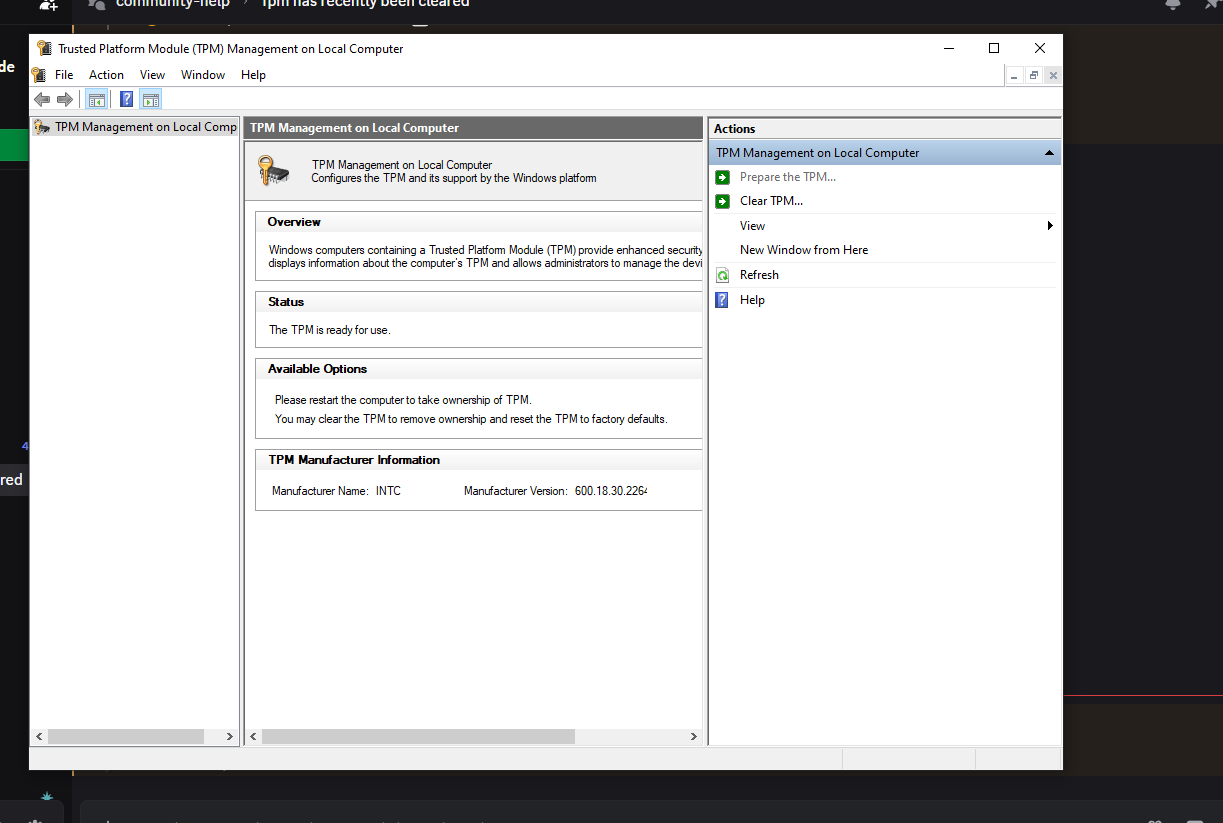The height and width of the screenshot is (823, 1223).
Task: Click the greyed arrow icon beside Prepare the TPM
Action: (723, 177)
